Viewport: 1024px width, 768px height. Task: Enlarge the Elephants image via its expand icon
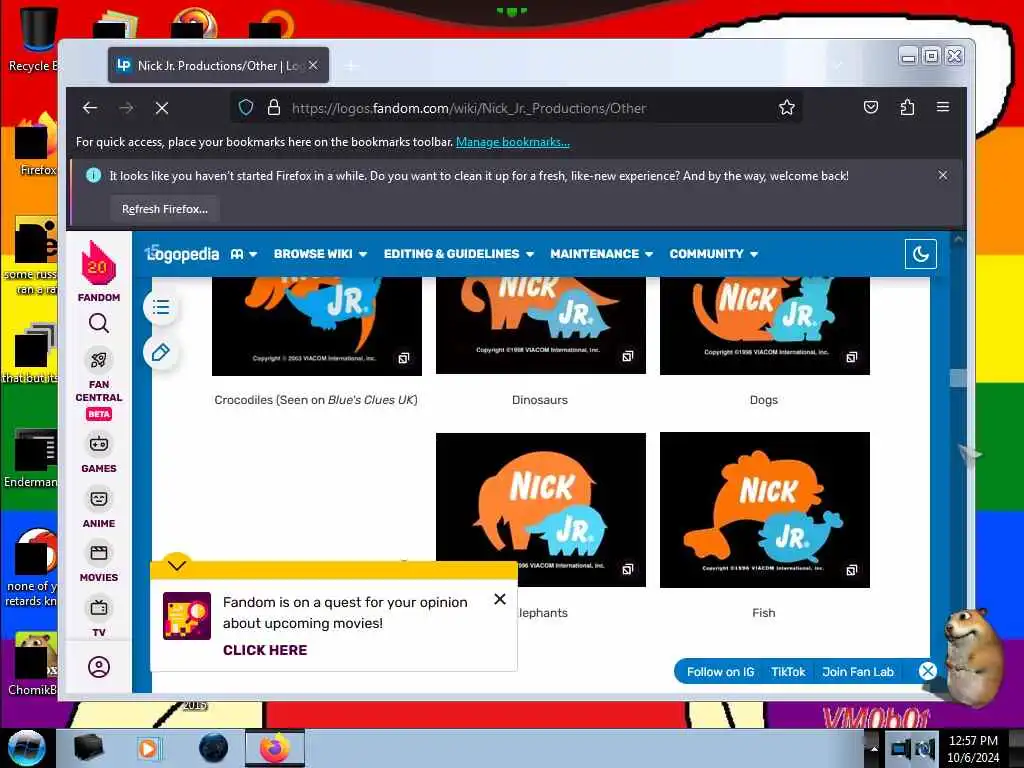(628, 569)
